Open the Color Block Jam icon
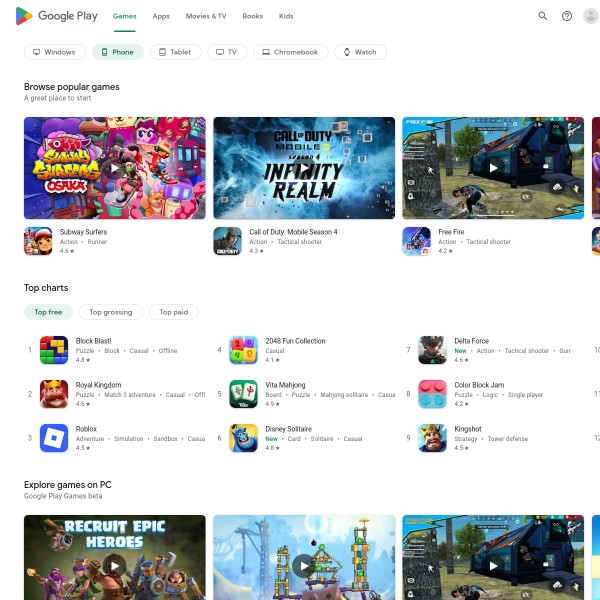The width and height of the screenshot is (600, 600). point(432,394)
